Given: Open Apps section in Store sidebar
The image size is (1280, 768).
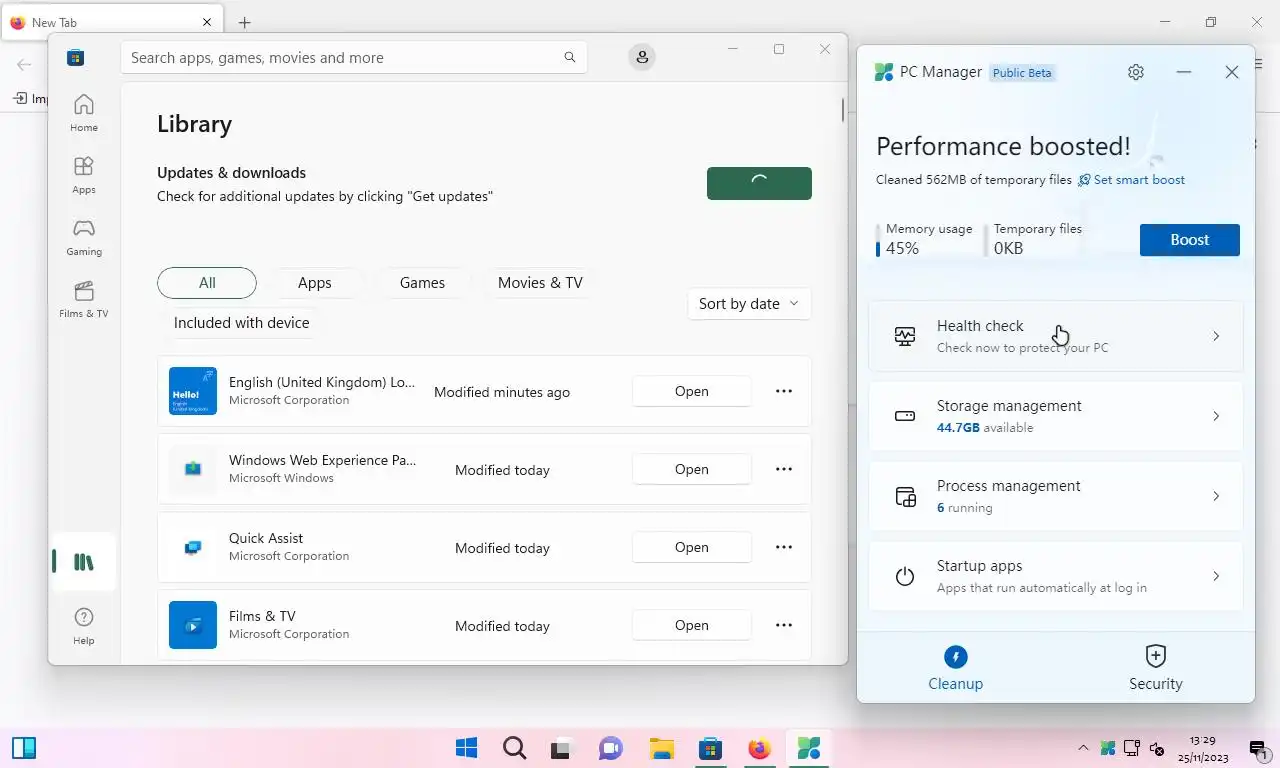Looking at the screenshot, I should (84, 174).
